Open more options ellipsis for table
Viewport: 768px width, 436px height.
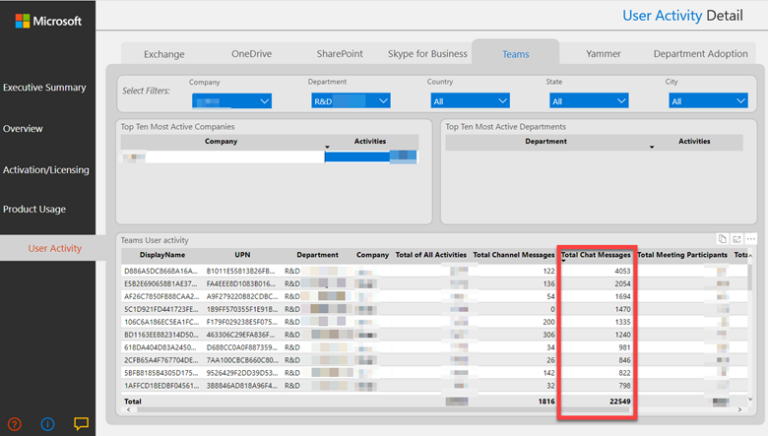[x=751, y=238]
